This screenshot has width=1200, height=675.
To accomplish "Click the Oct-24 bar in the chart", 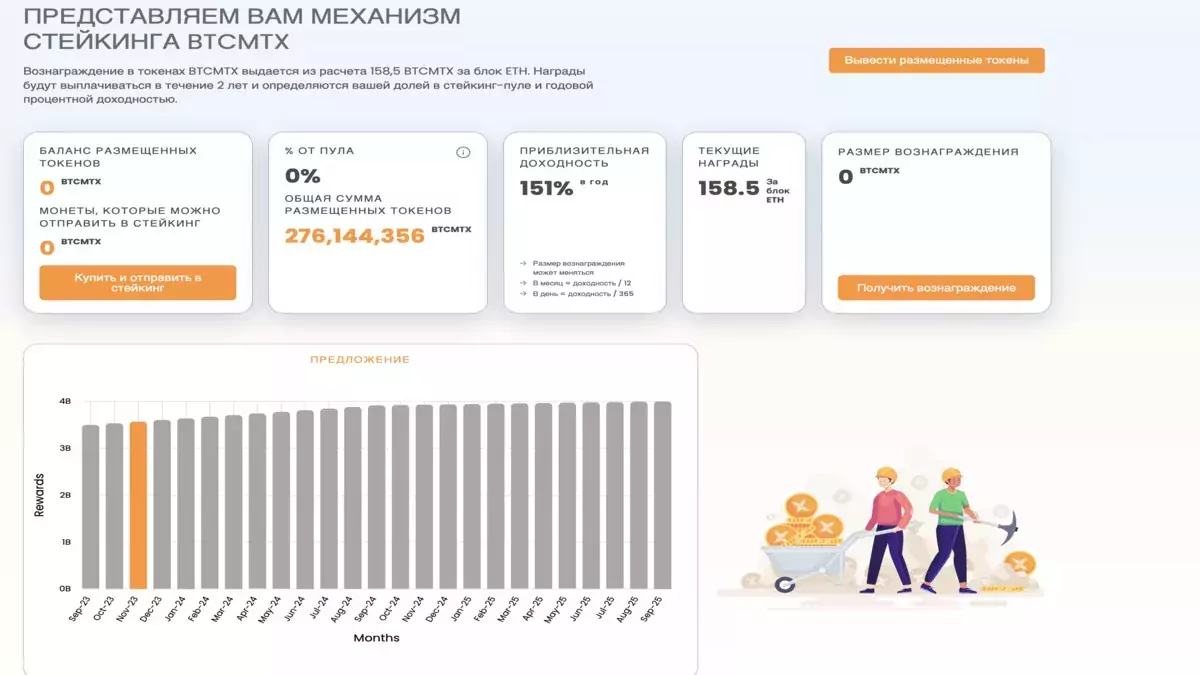I will tap(400, 497).
